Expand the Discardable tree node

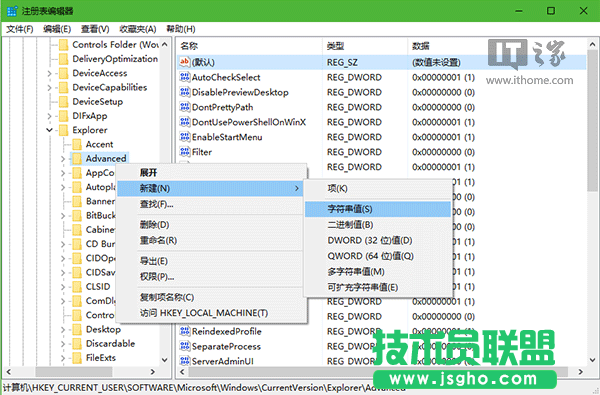tap(63, 344)
